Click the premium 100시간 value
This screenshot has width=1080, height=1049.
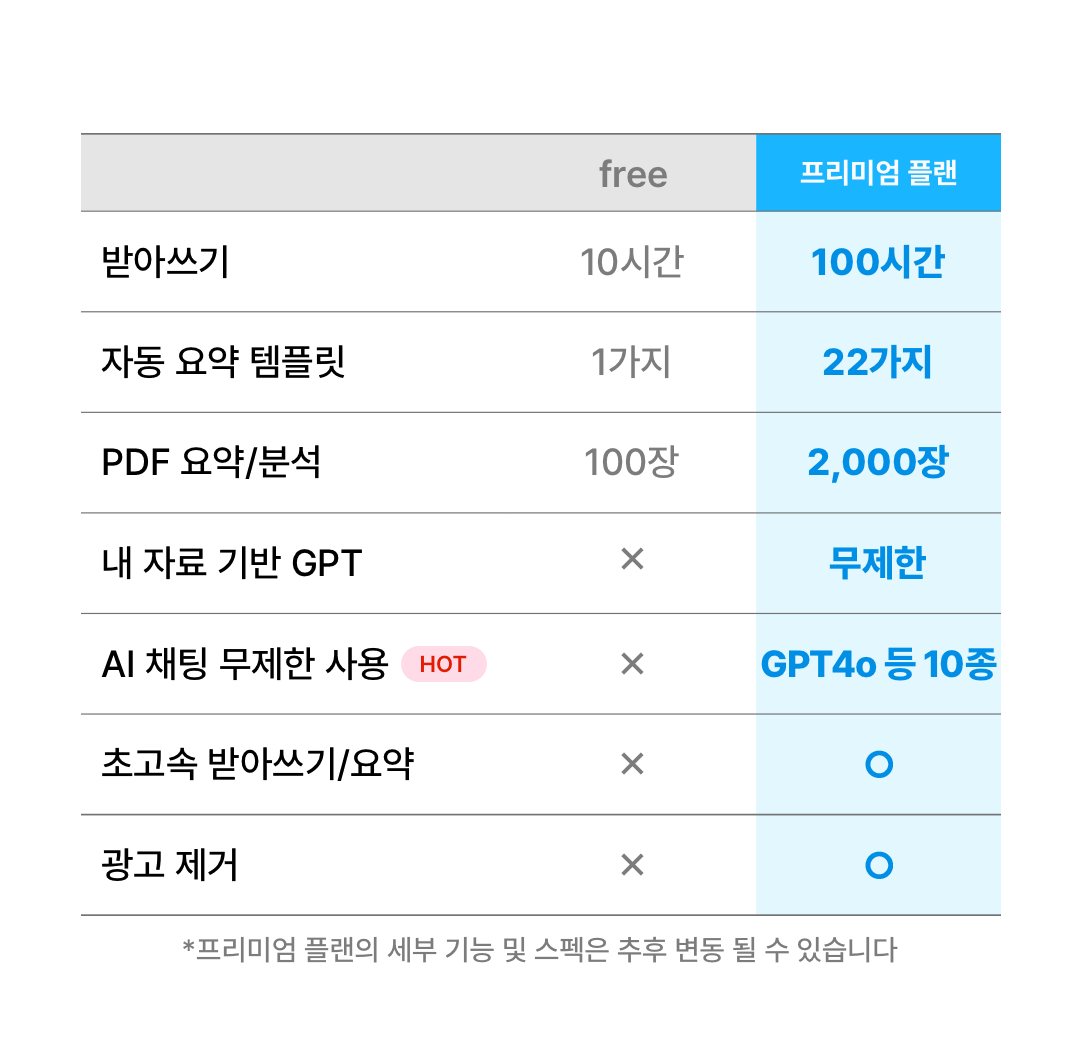(x=878, y=262)
